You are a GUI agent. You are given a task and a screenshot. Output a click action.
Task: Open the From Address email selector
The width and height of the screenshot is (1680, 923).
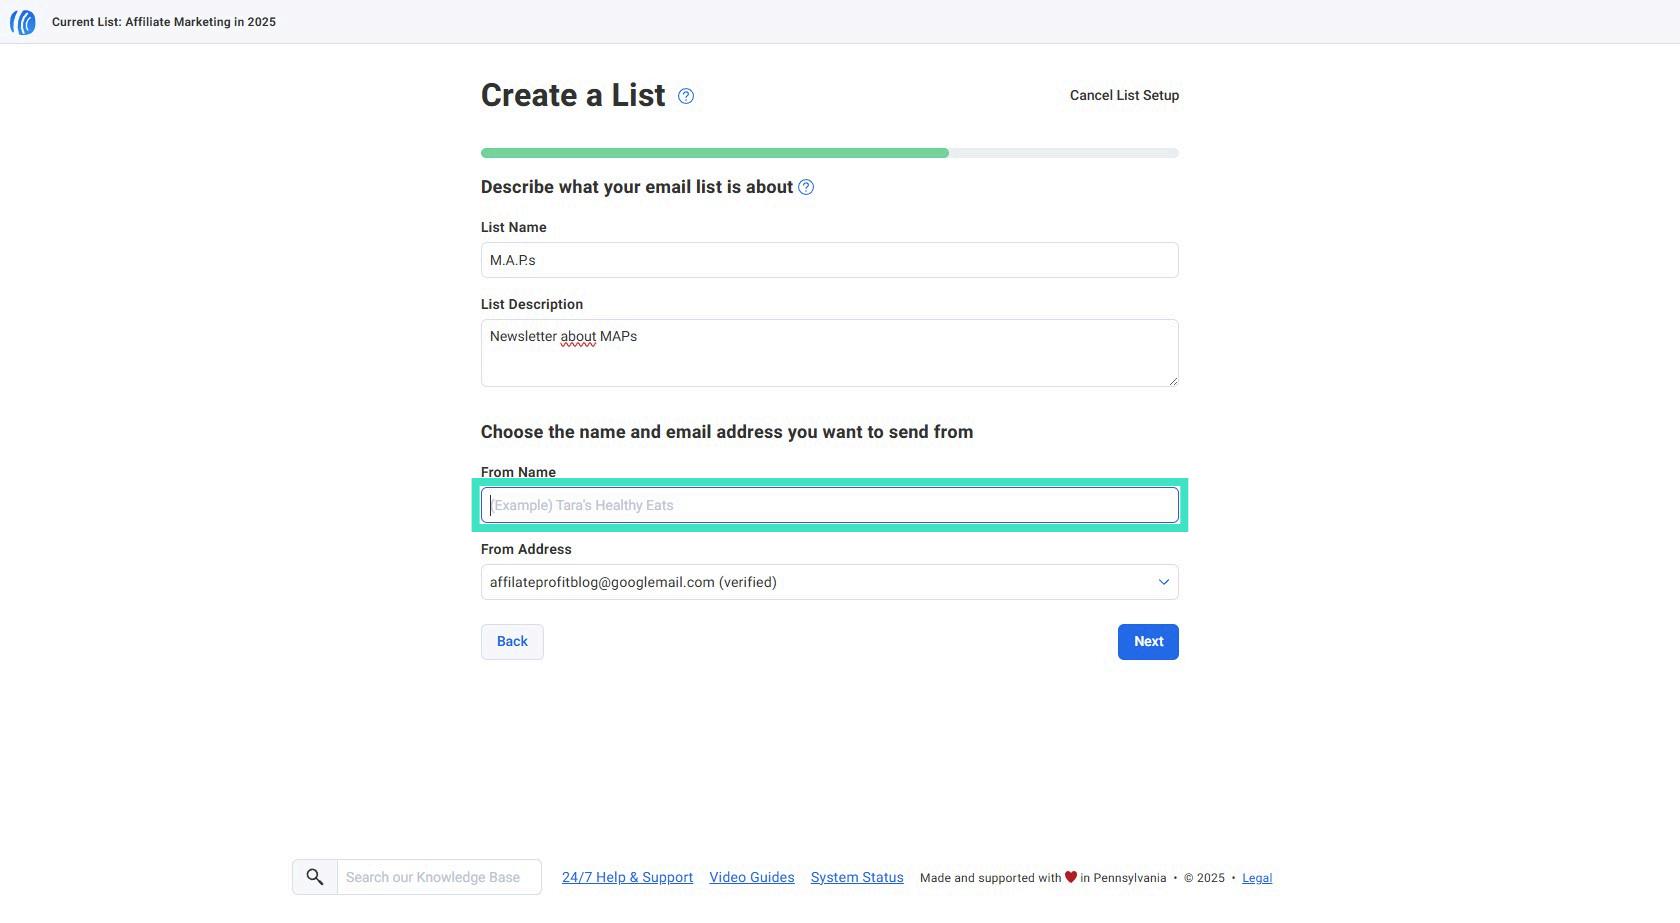(830, 582)
